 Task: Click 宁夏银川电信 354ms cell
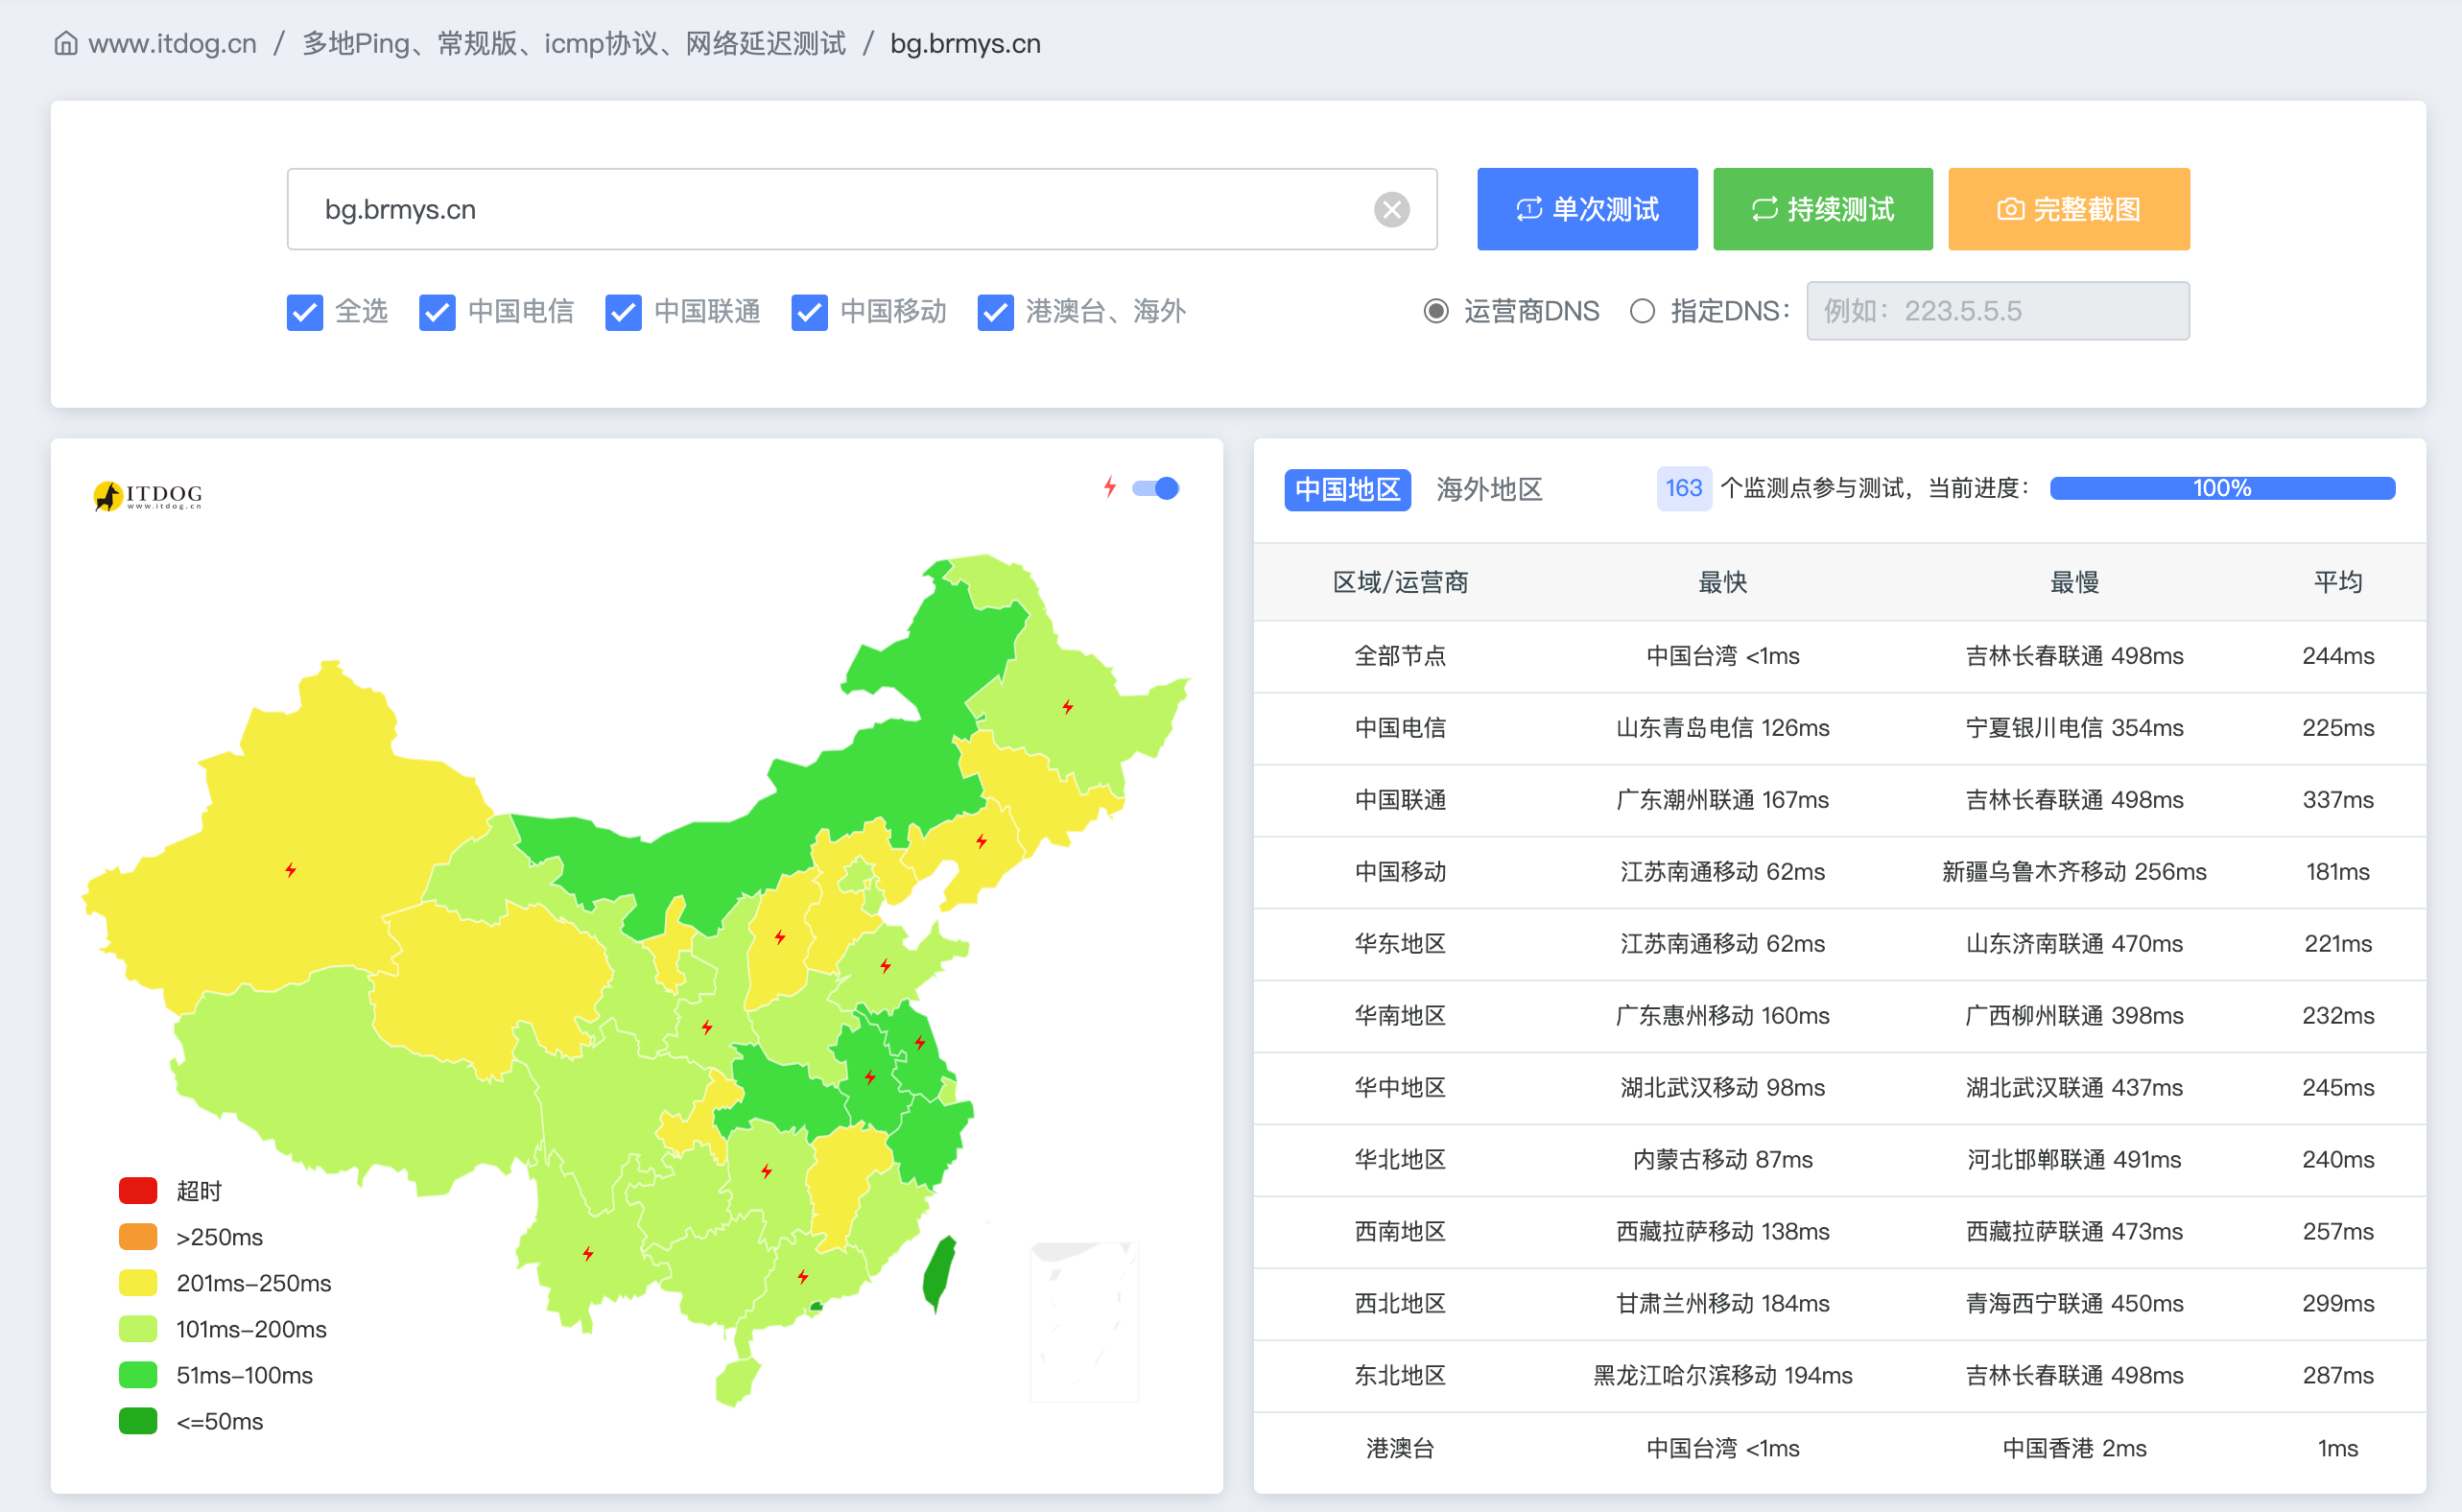point(2074,728)
